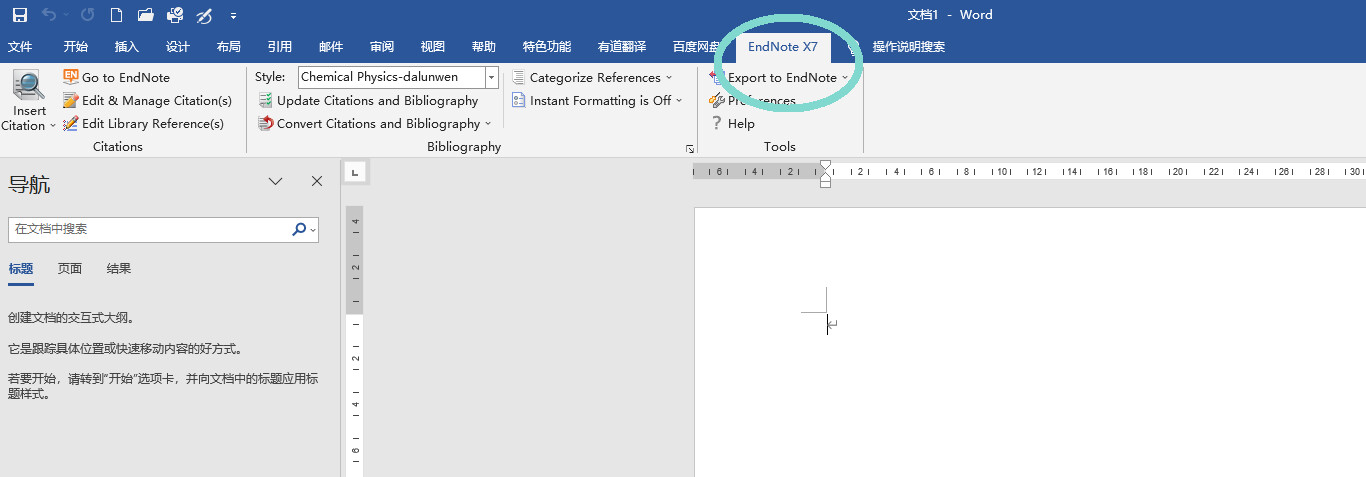Viewport: 1366px width, 477px height.
Task: Redo the last action
Action: tap(88, 15)
